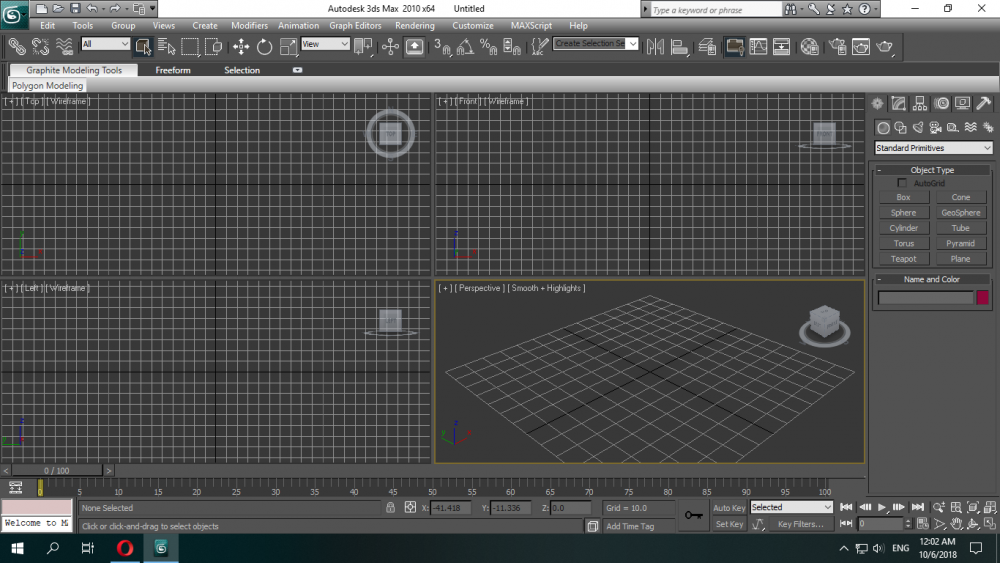Open Opera browser from the taskbar
This screenshot has width=1000, height=563.
click(125, 548)
